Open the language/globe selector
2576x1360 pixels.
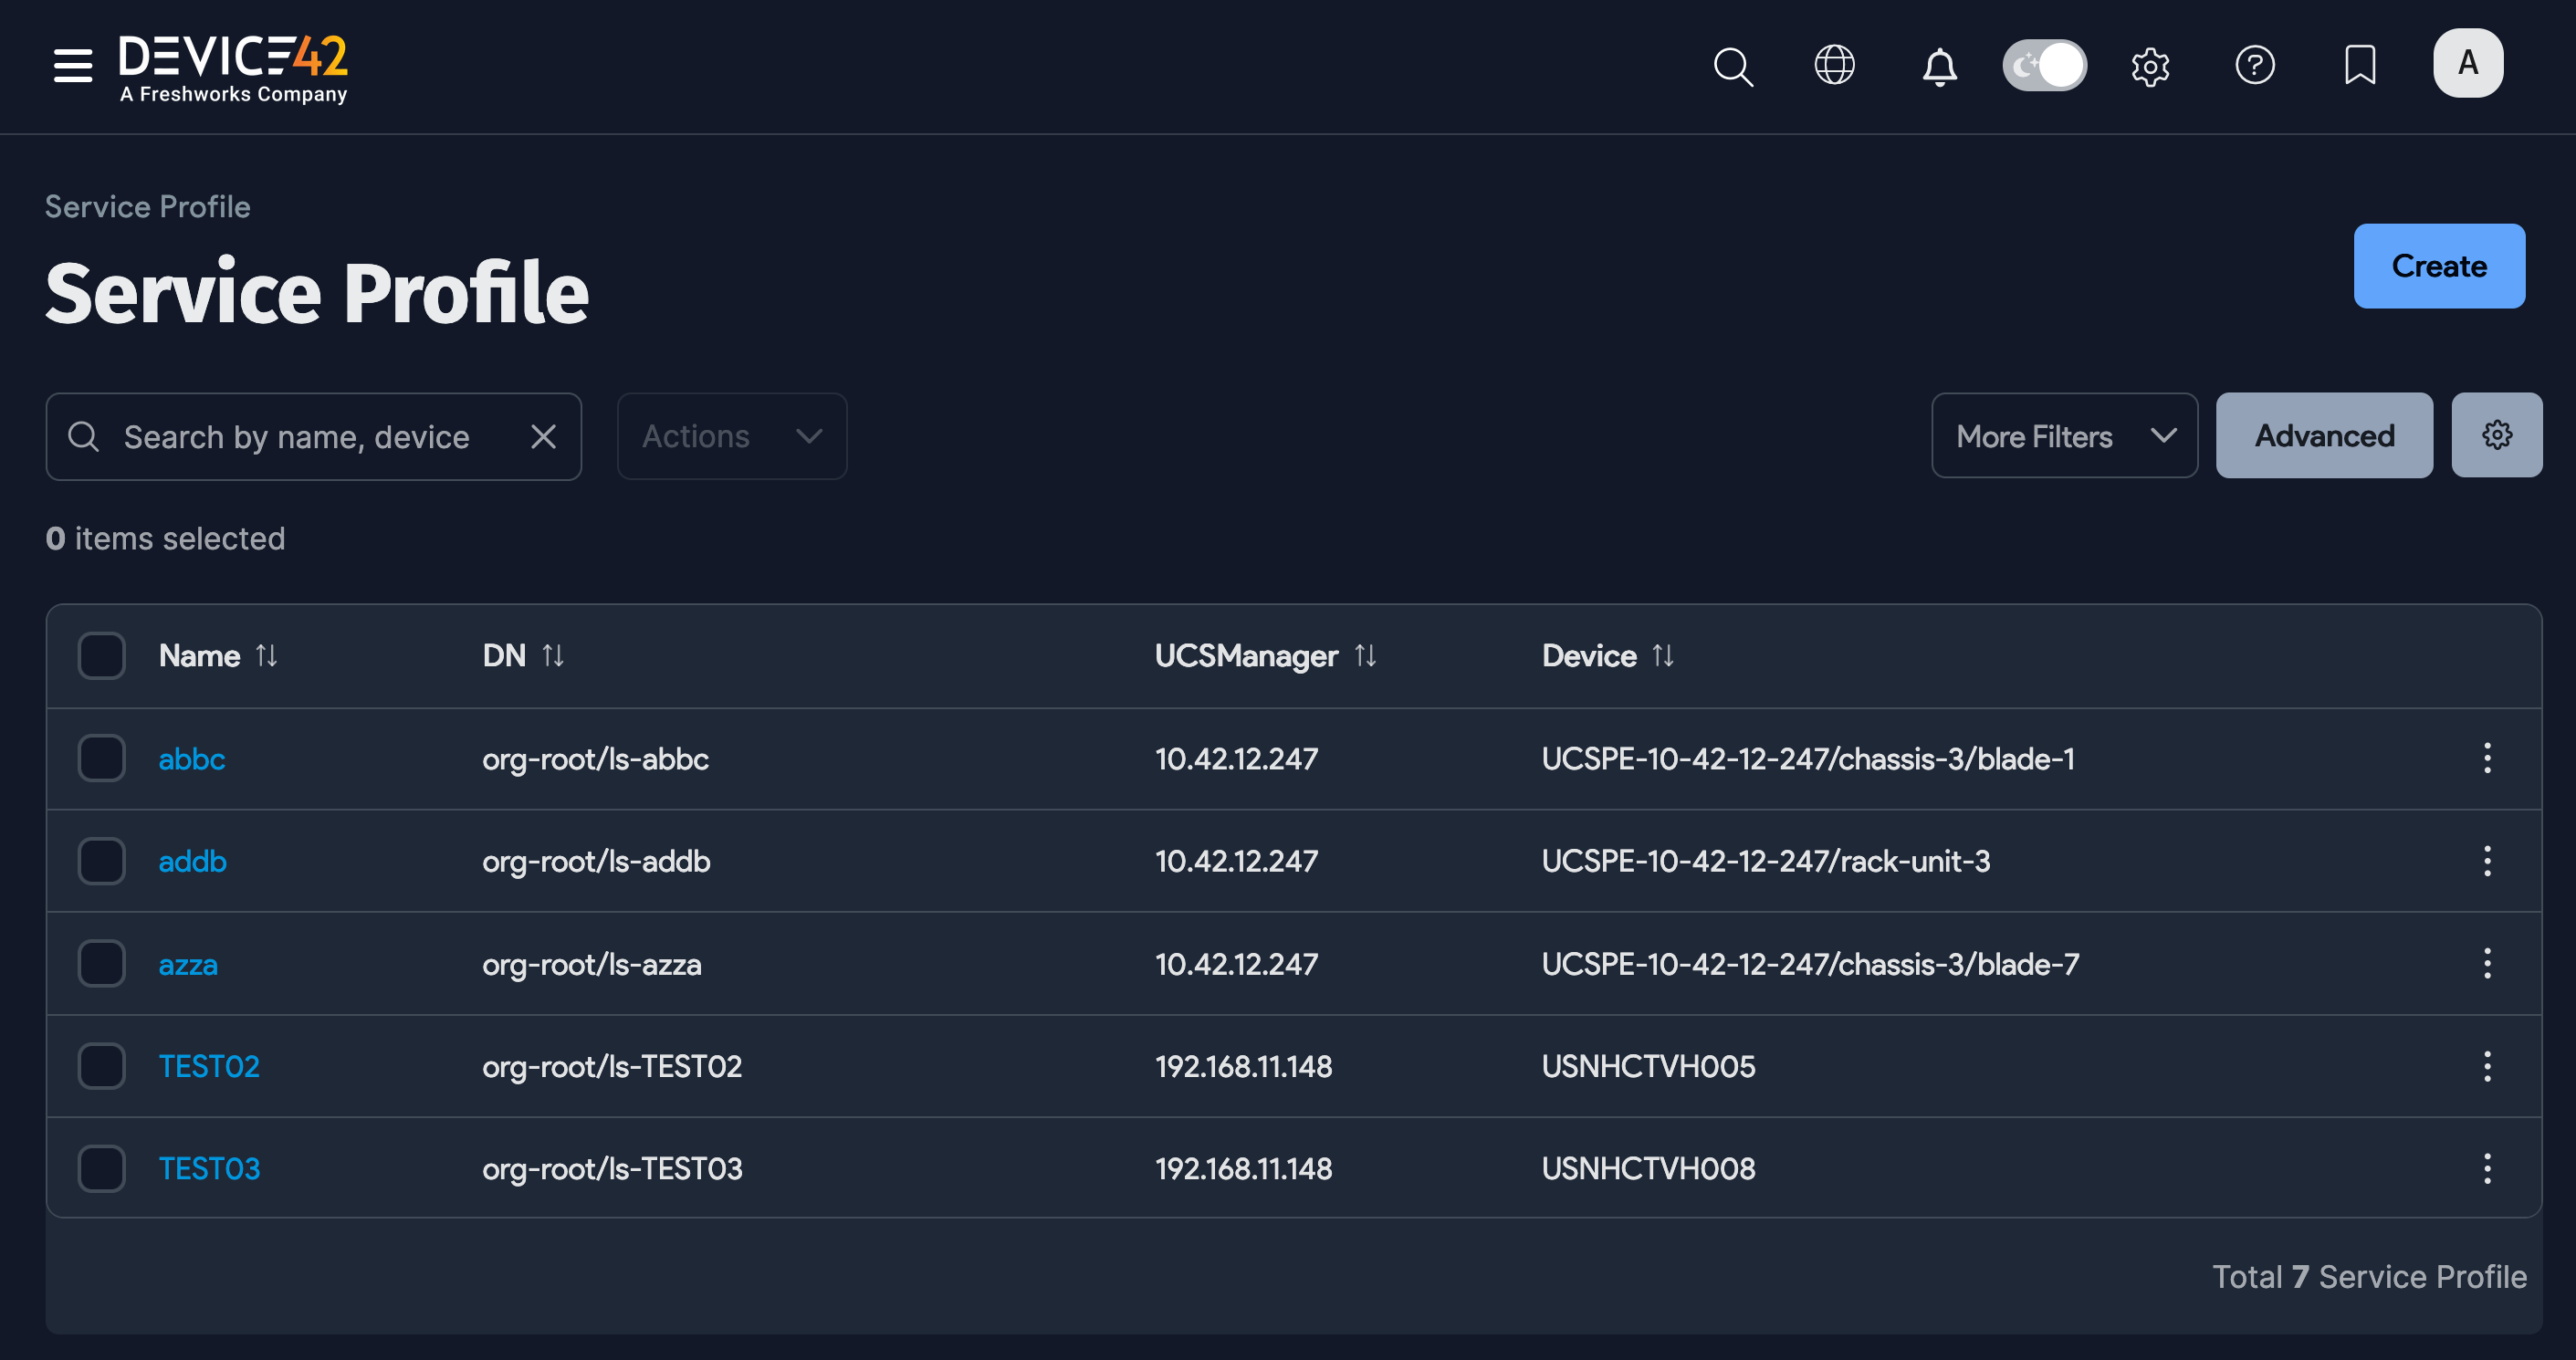point(1835,65)
